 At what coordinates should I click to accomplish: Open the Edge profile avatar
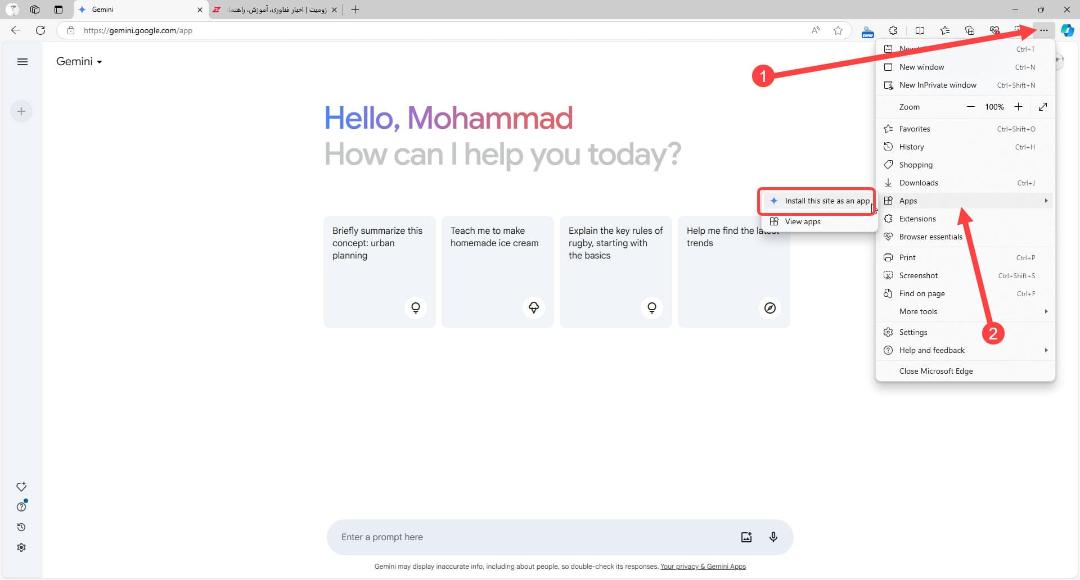pyautogui.click(x=12, y=10)
